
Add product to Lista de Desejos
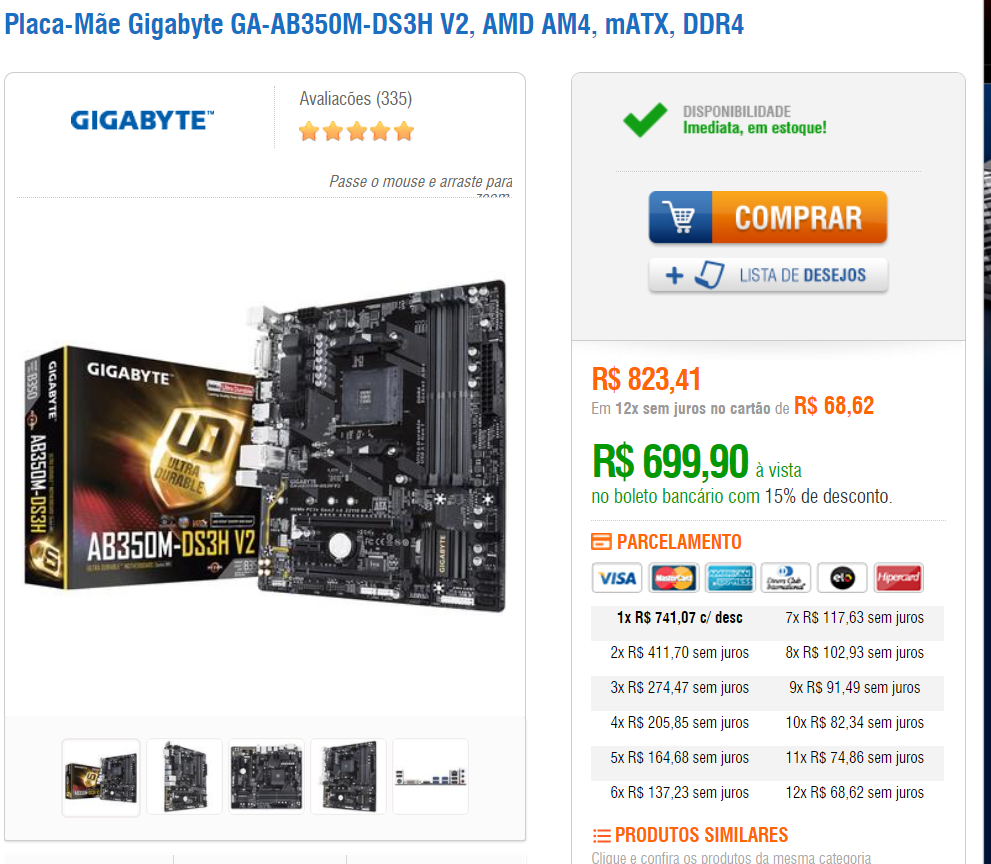768,275
